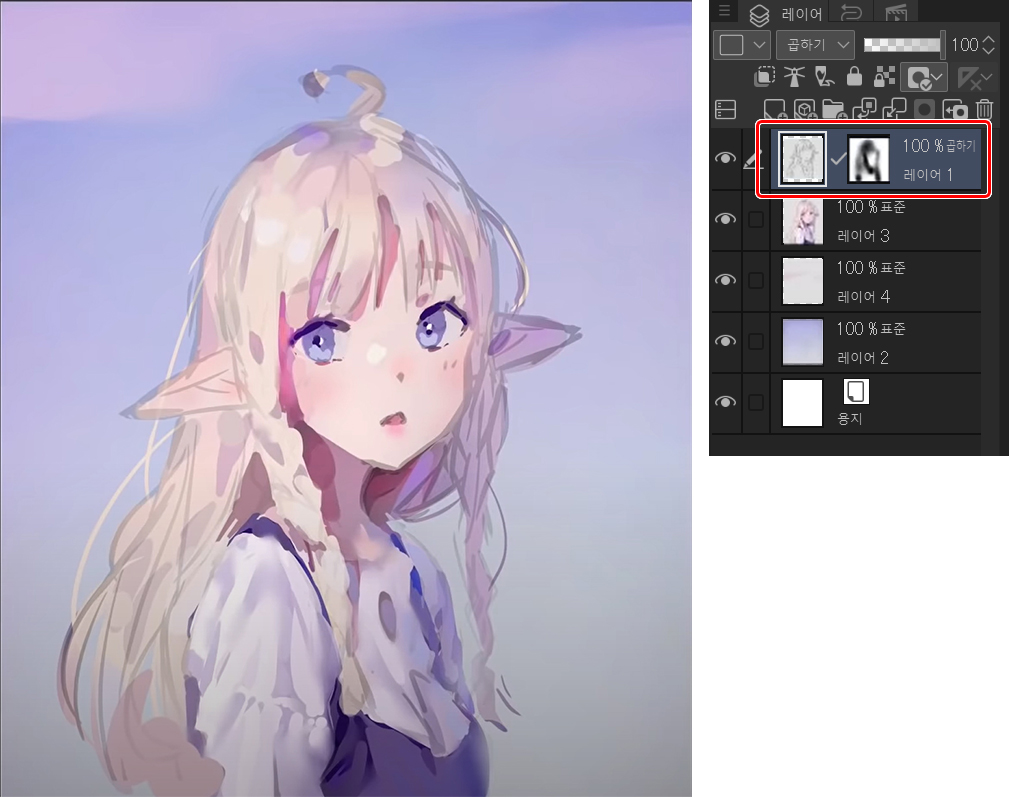Click the lock layer padlock icon
Viewport: 1009px width, 798px height.
coord(854,77)
